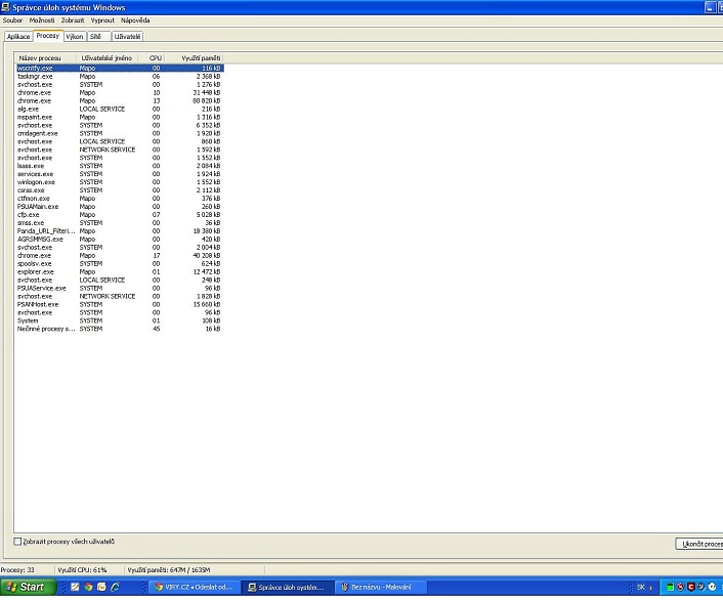
Task: Click the Ukončit proces button
Action: [x=699, y=543]
